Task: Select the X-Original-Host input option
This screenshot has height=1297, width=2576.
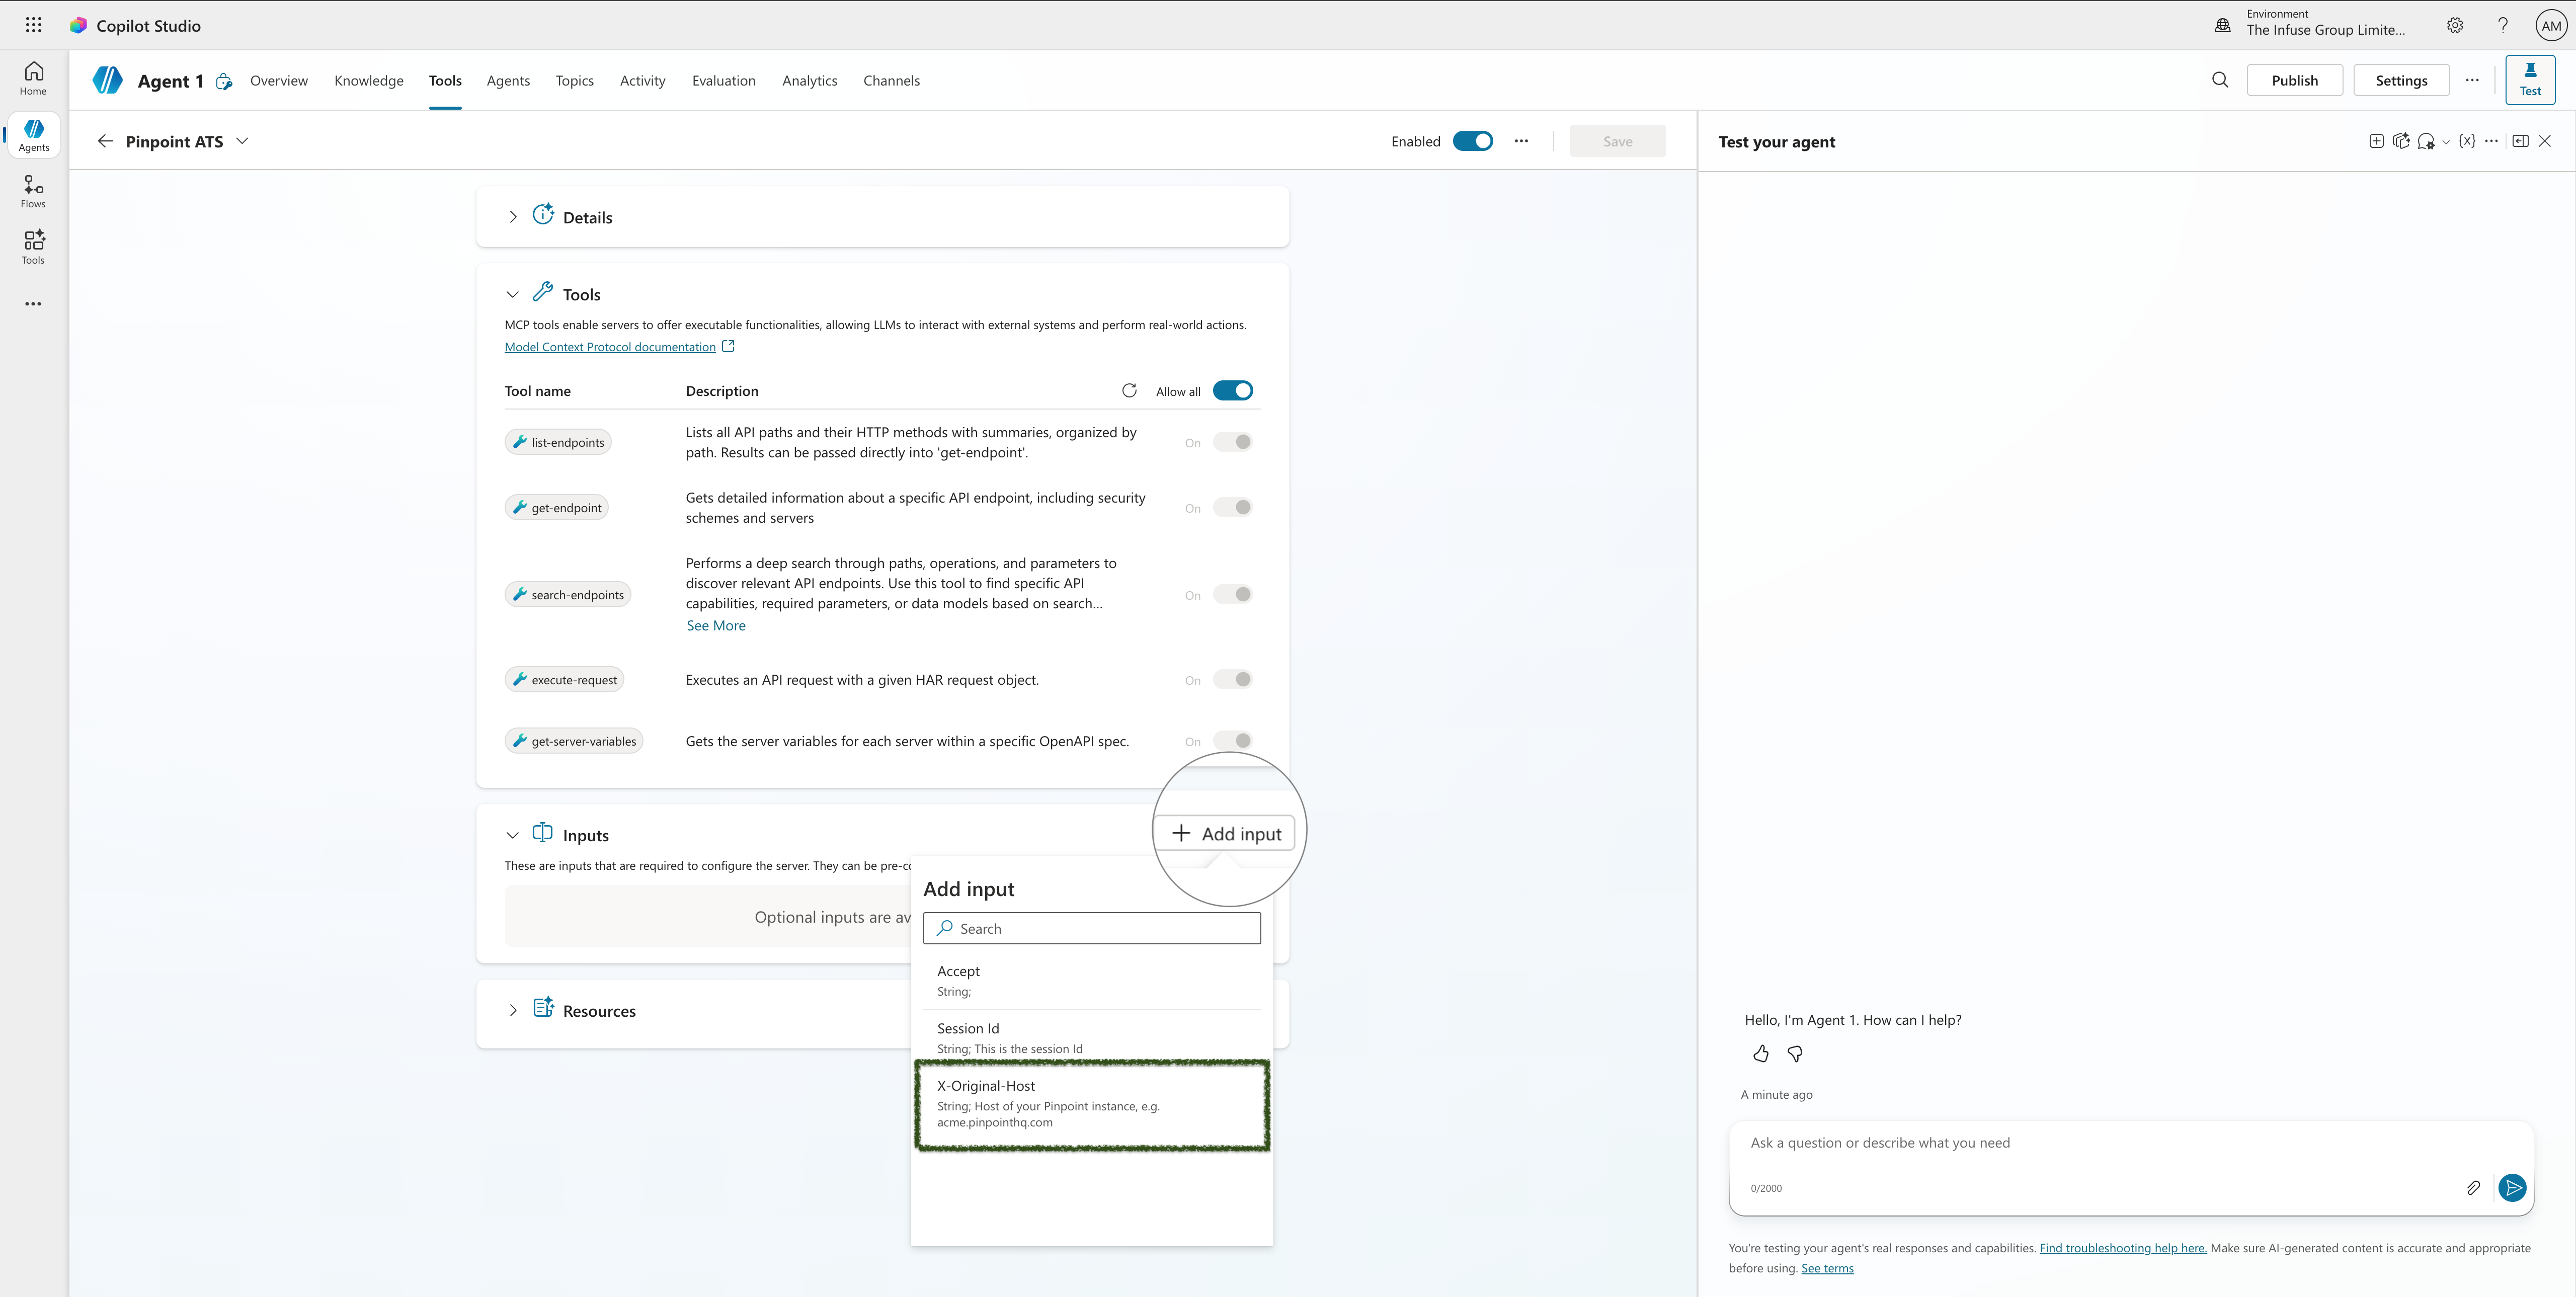Action: 1092,1104
